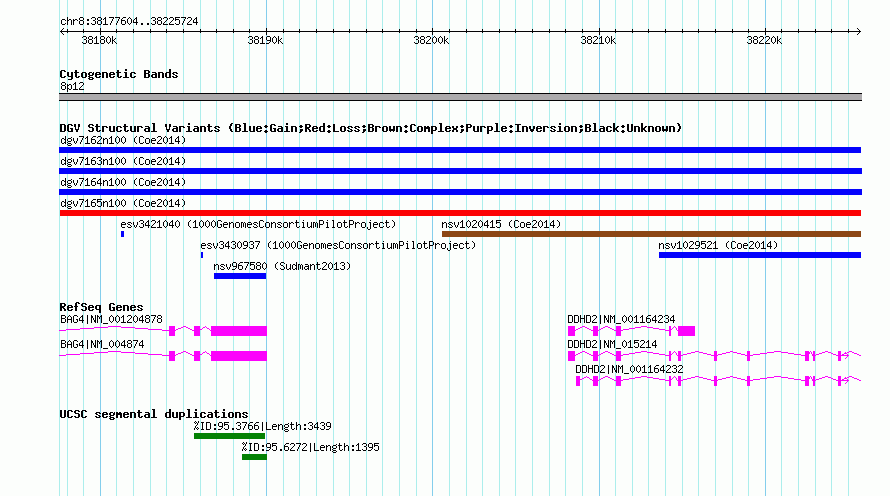890x496 pixels.
Task: Select the nsv1029521 (Coe2014) label
Action: [x=718, y=245]
